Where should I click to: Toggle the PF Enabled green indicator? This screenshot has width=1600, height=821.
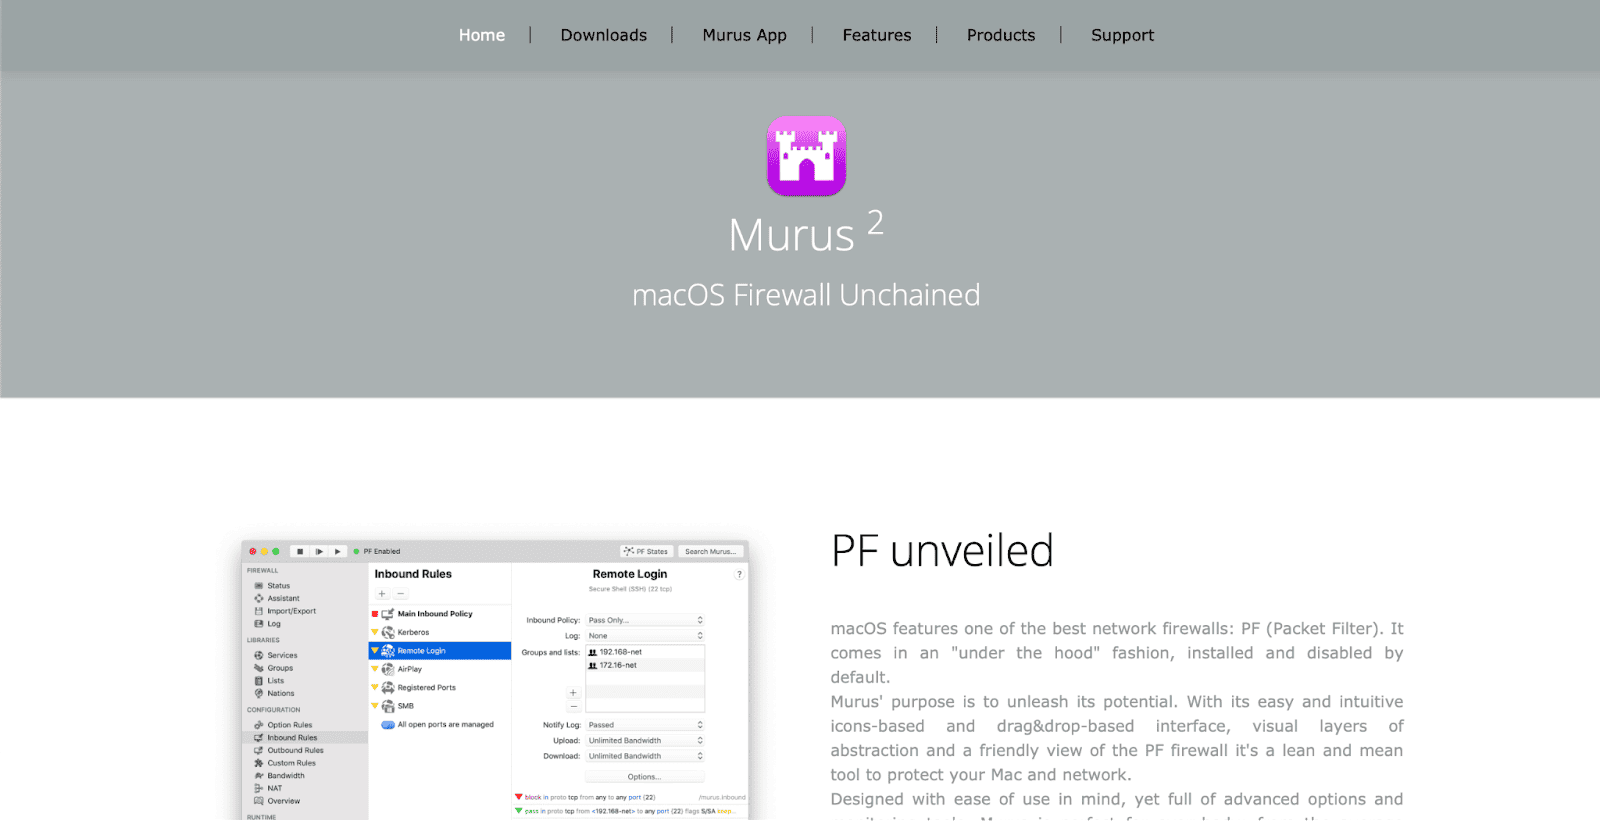point(356,551)
